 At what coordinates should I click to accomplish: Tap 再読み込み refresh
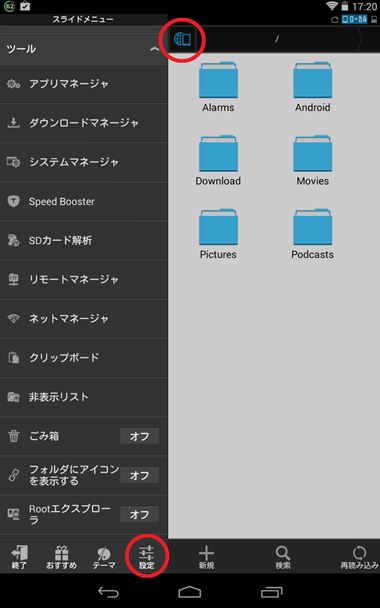pyautogui.click(x=359, y=557)
